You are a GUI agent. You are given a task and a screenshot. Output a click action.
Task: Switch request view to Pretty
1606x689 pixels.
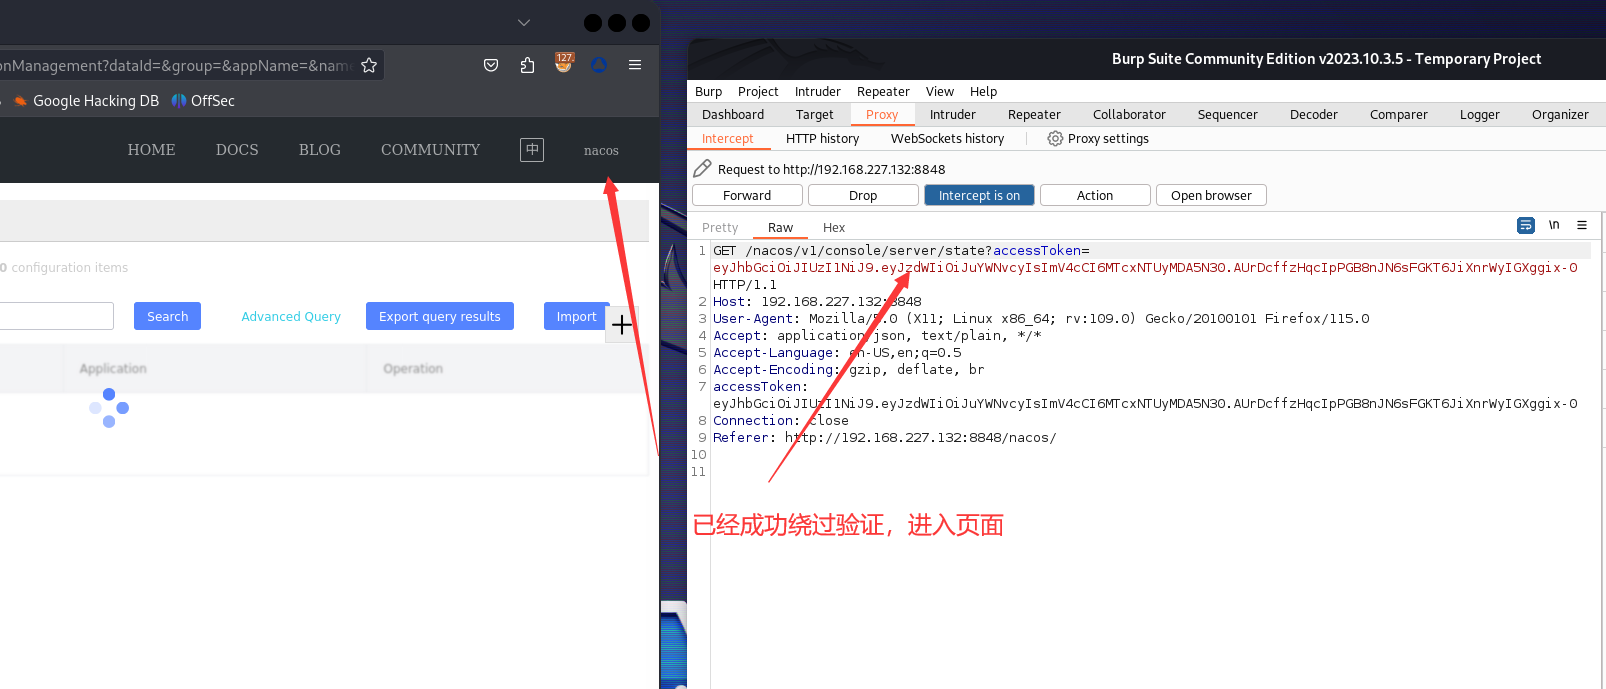tap(720, 228)
